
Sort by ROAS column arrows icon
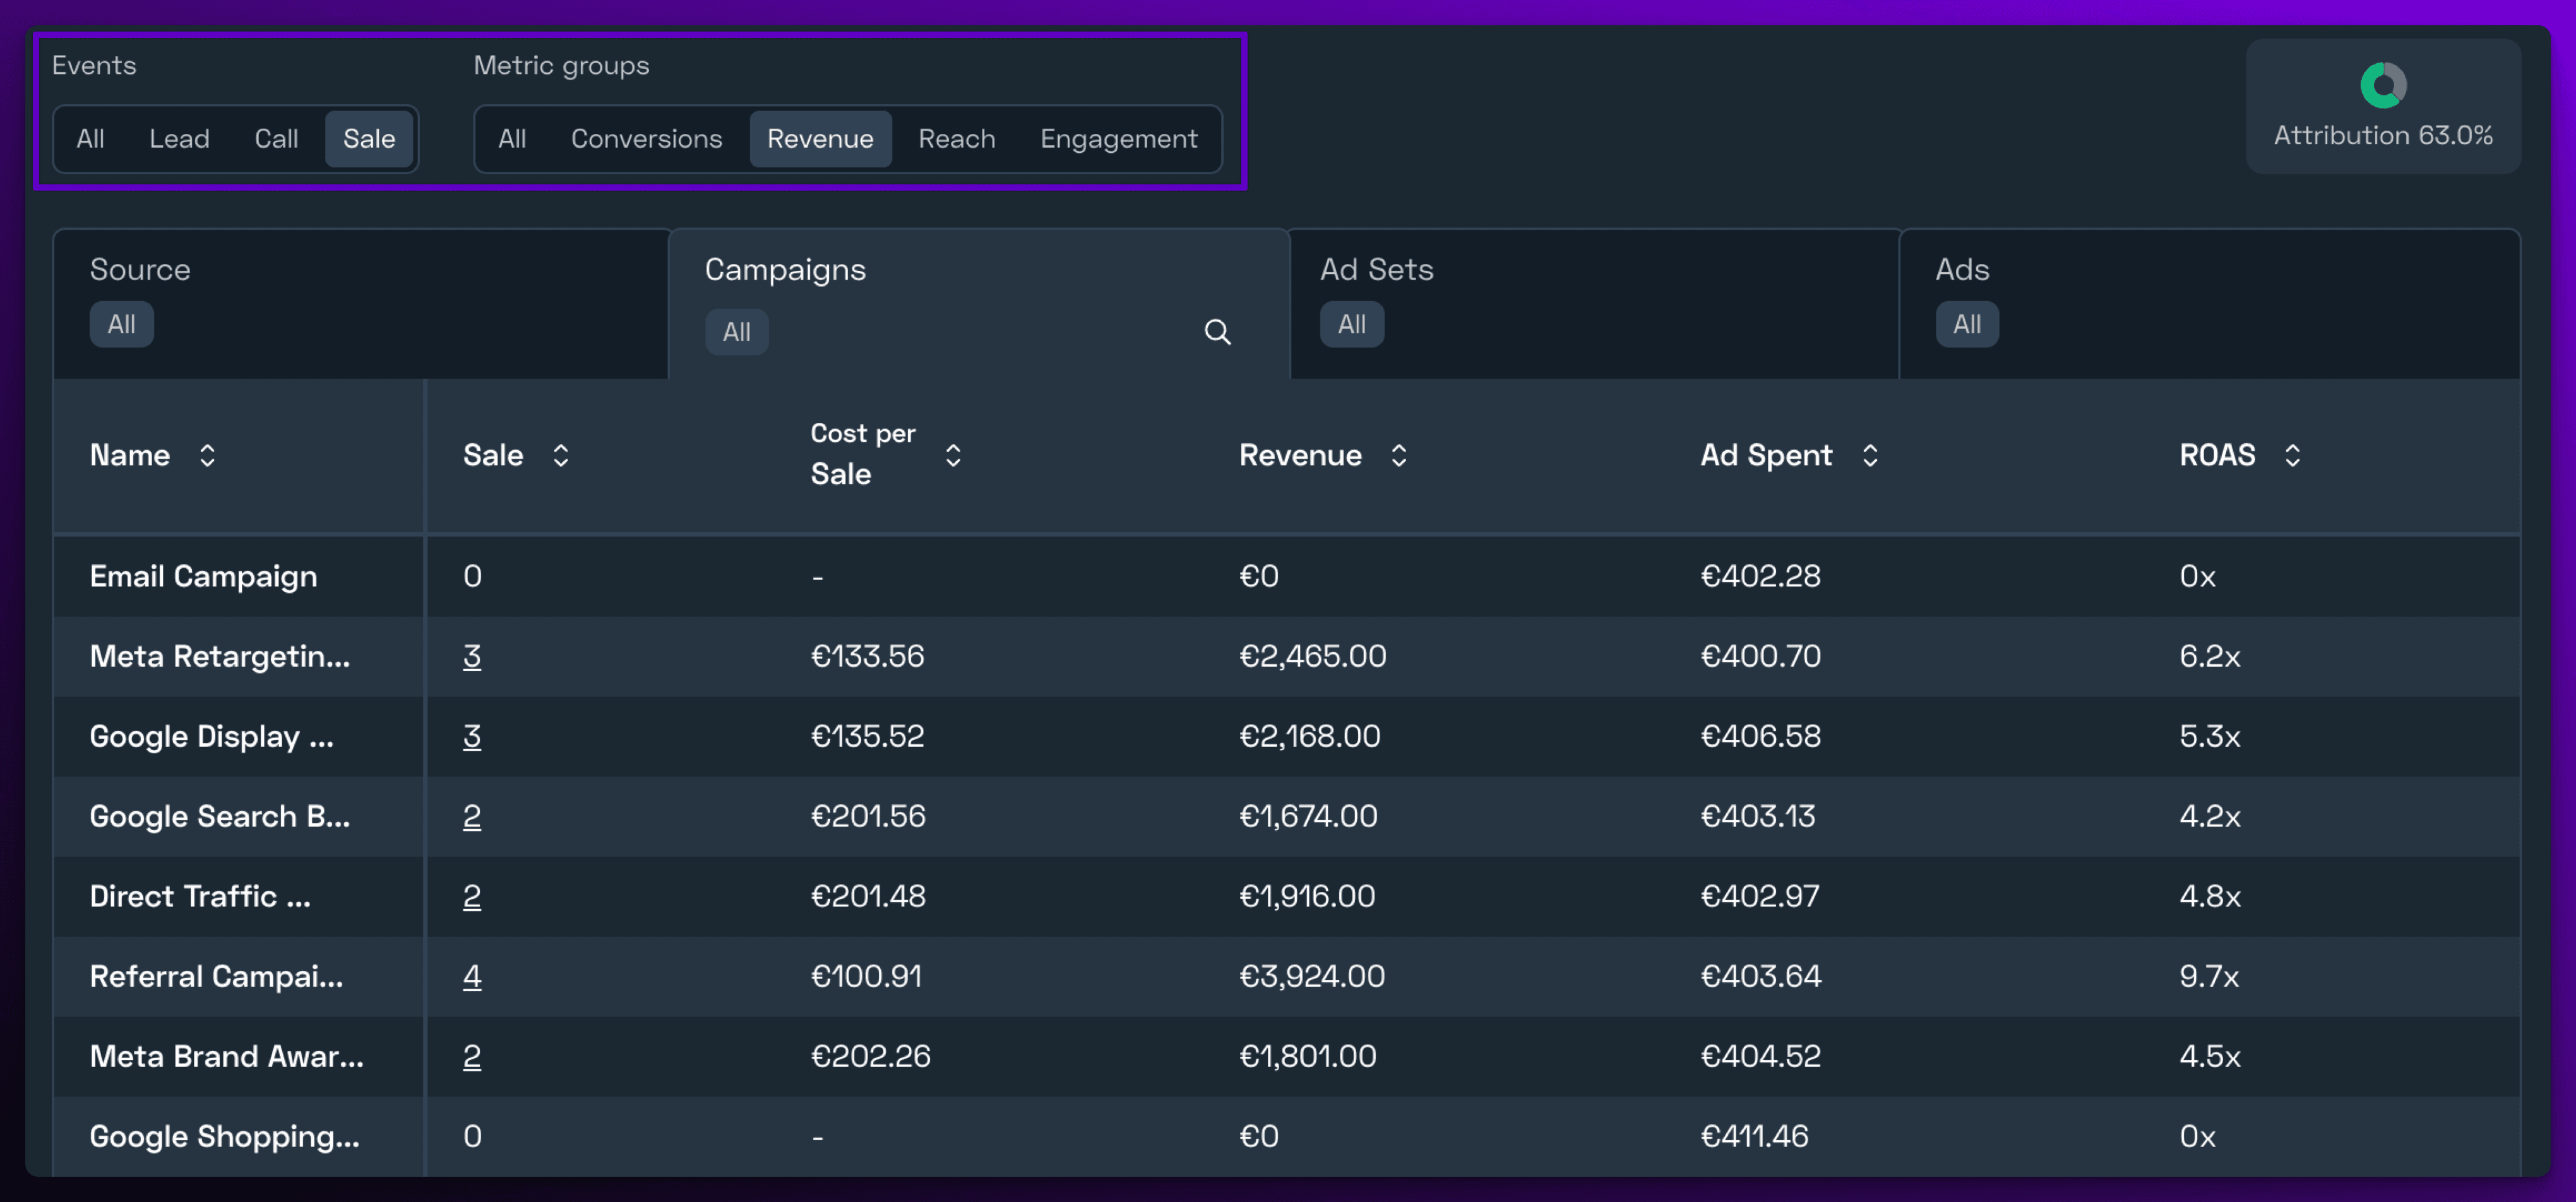[x=2293, y=456]
